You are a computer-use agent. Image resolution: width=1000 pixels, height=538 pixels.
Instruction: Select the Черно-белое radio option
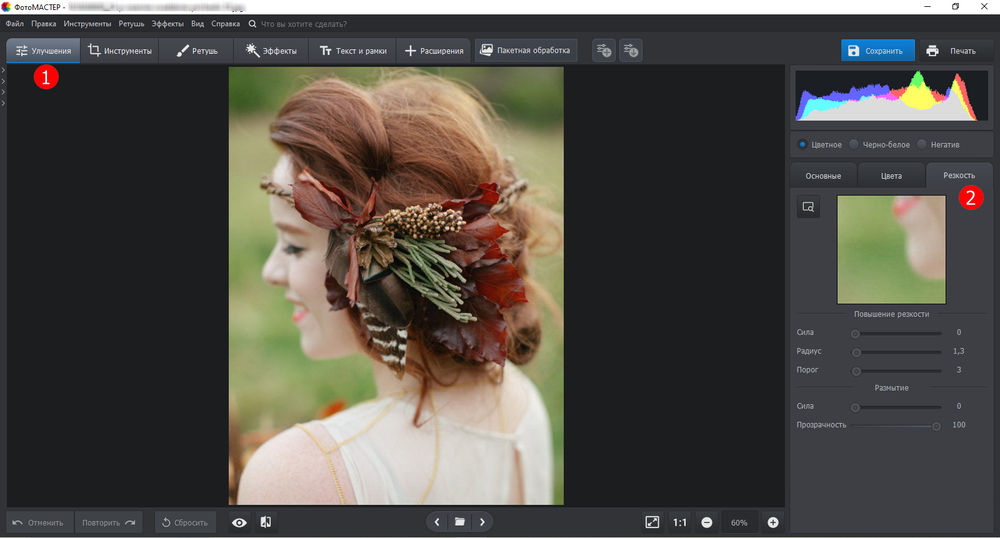[x=854, y=145]
